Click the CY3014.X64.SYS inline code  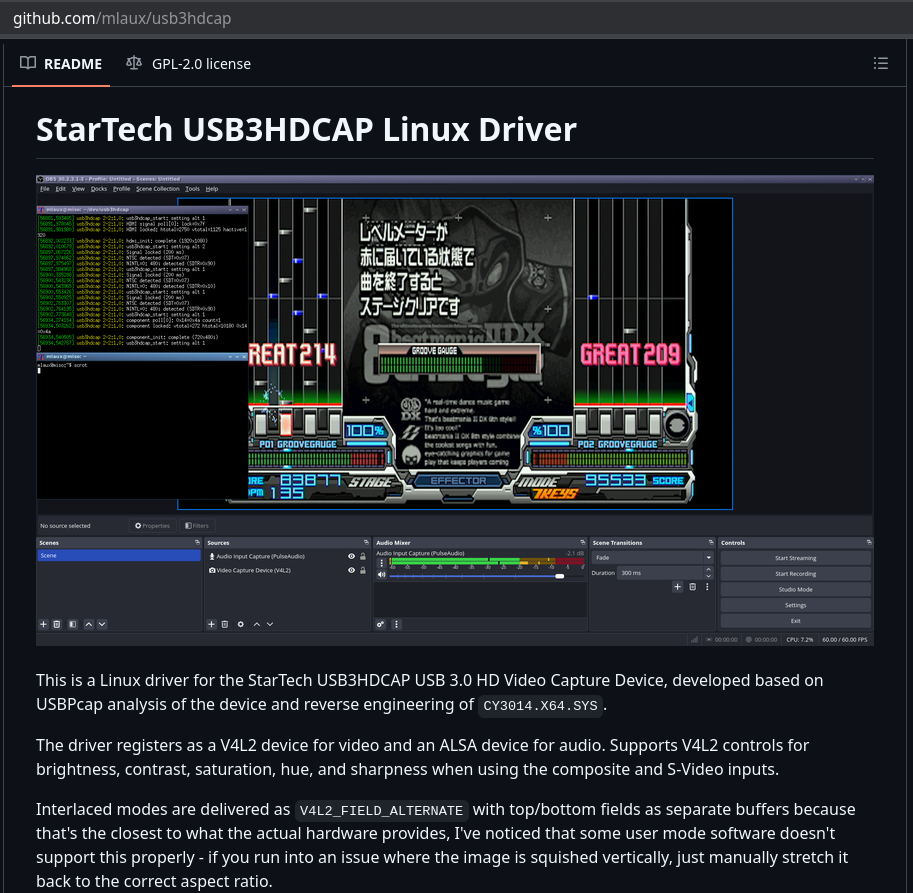pyautogui.click(x=540, y=706)
